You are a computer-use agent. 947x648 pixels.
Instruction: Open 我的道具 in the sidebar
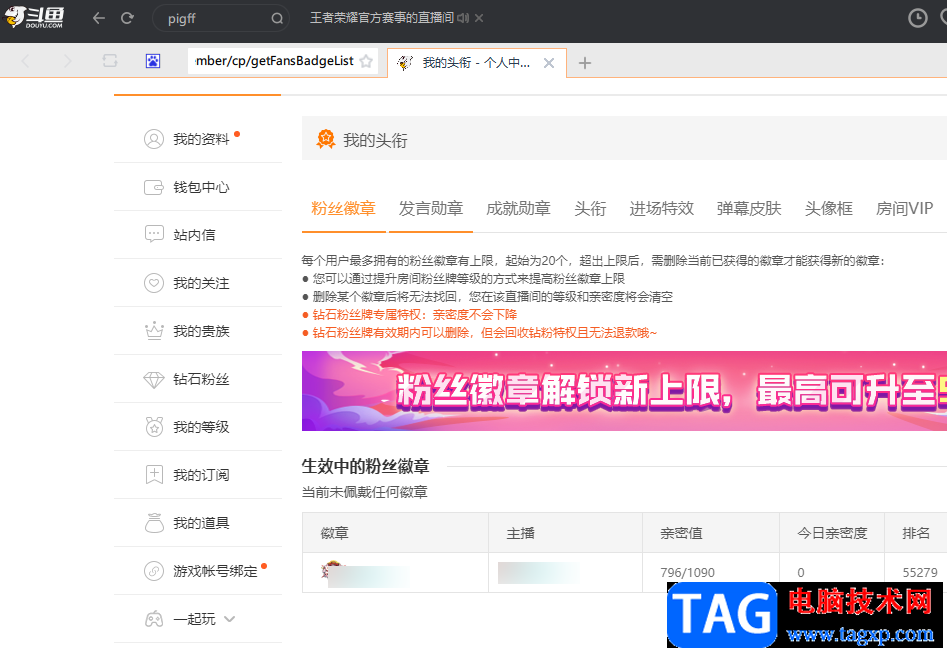point(201,523)
